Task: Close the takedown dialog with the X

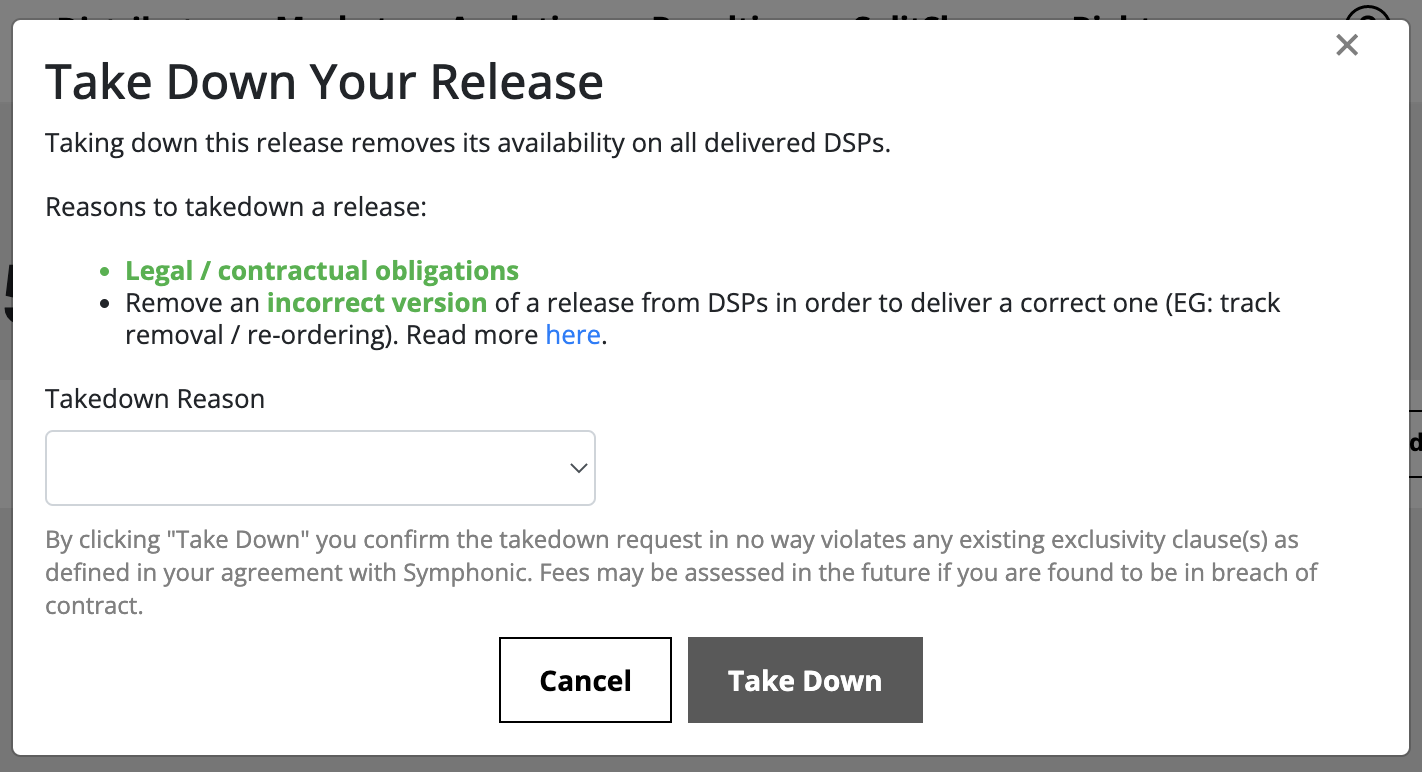Action: (1347, 45)
